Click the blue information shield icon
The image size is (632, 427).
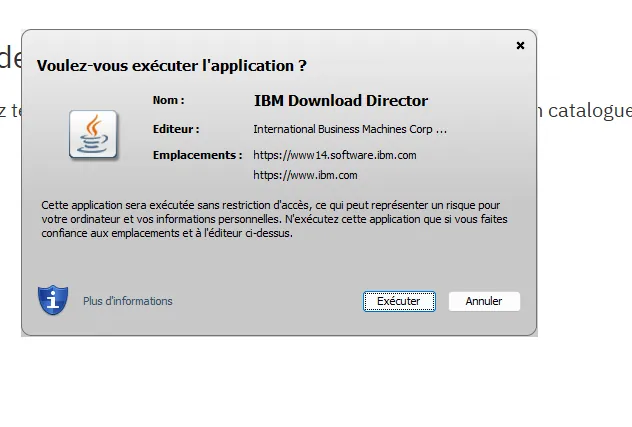click(53, 300)
